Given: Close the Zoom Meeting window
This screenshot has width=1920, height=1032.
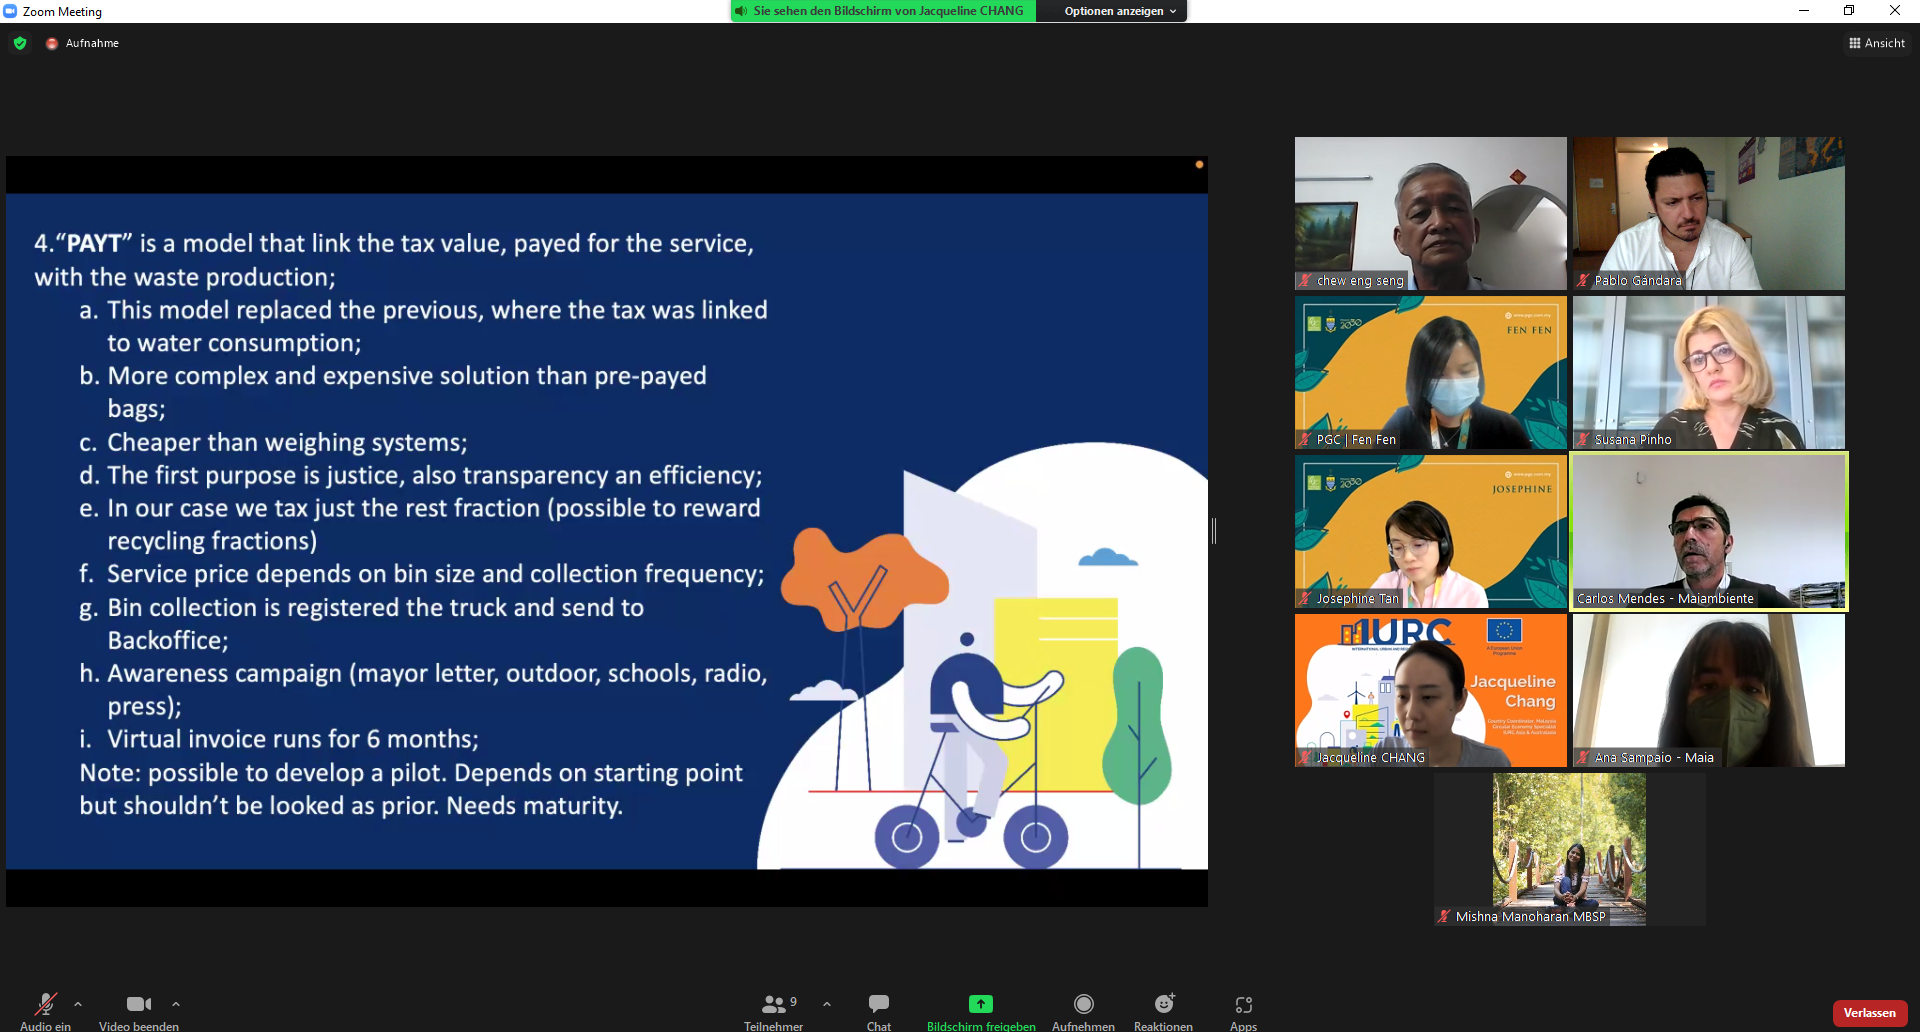Looking at the screenshot, I should tap(1895, 11).
